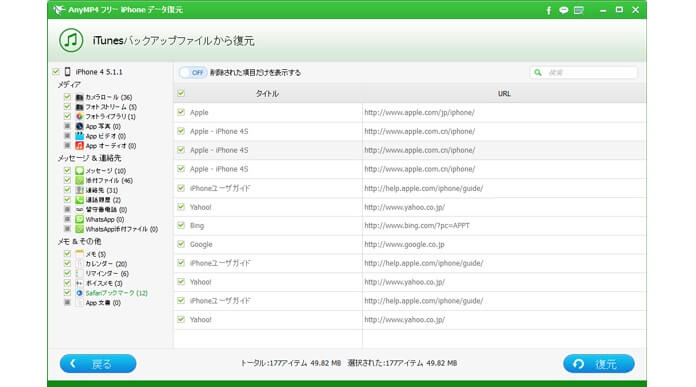
Task: Toggle the select-all checkbox in table header
Action: click(x=181, y=93)
